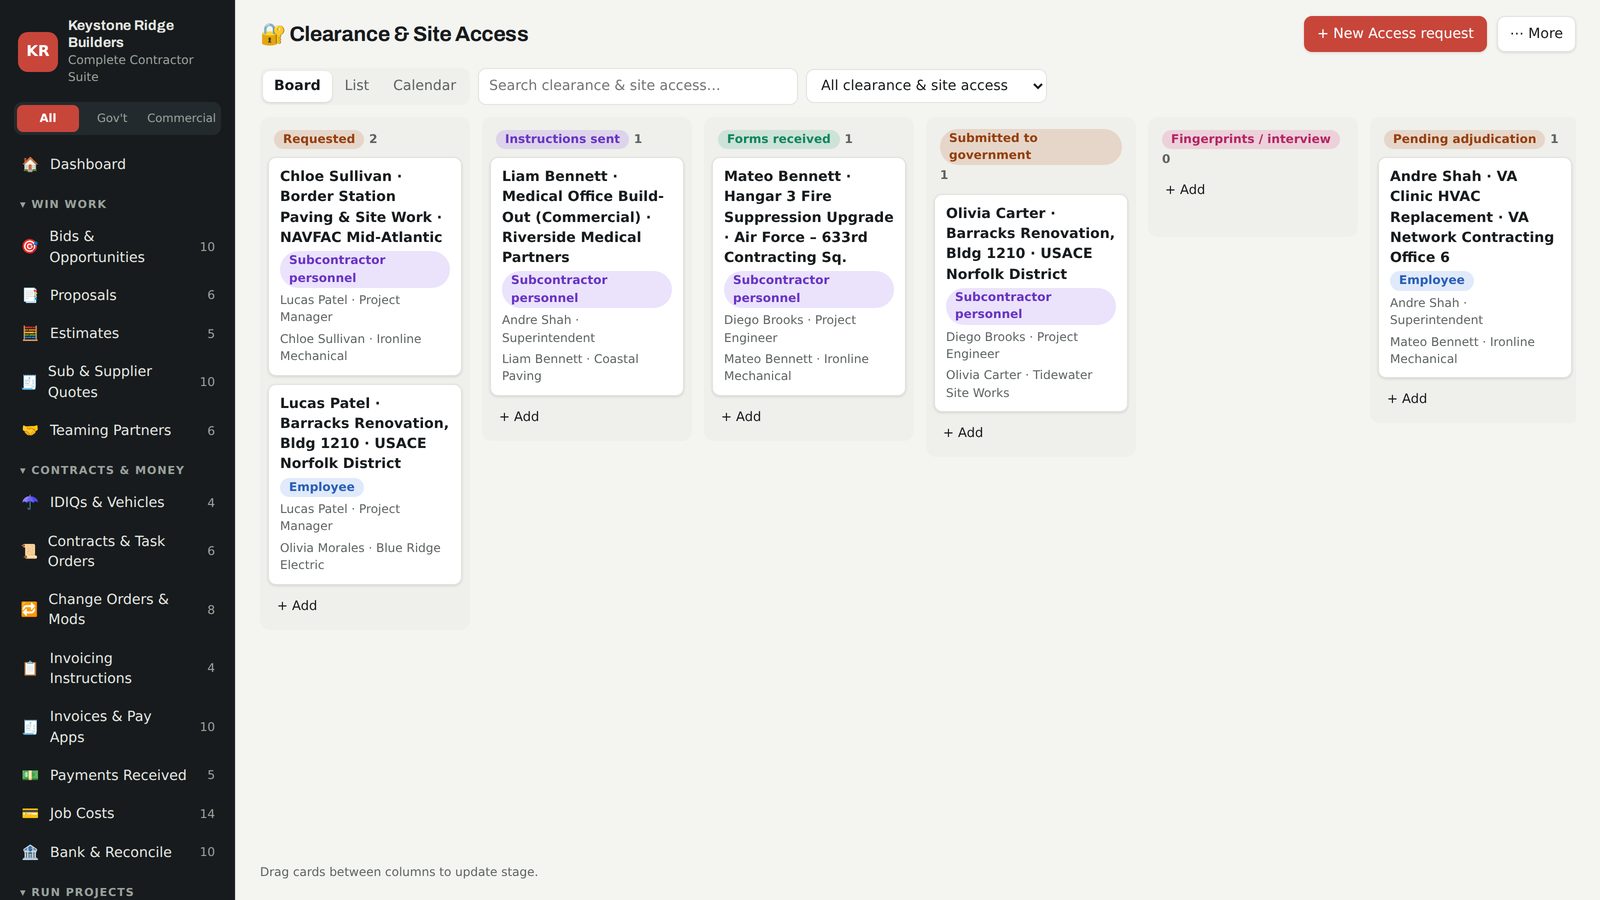Add card to Pending adjudication column
The height and width of the screenshot is (900, 1600).
1407,399
